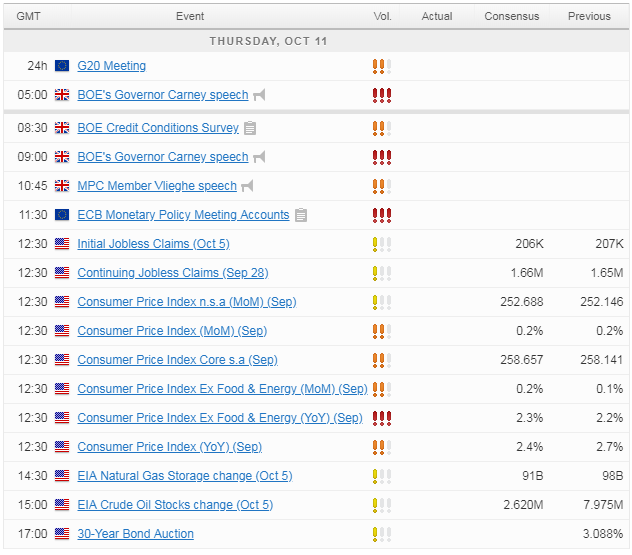Open ECB Monetary Policy Meeting Accounts link
The height and width of the screenshot is (555, 632).
tap(183, 215)
